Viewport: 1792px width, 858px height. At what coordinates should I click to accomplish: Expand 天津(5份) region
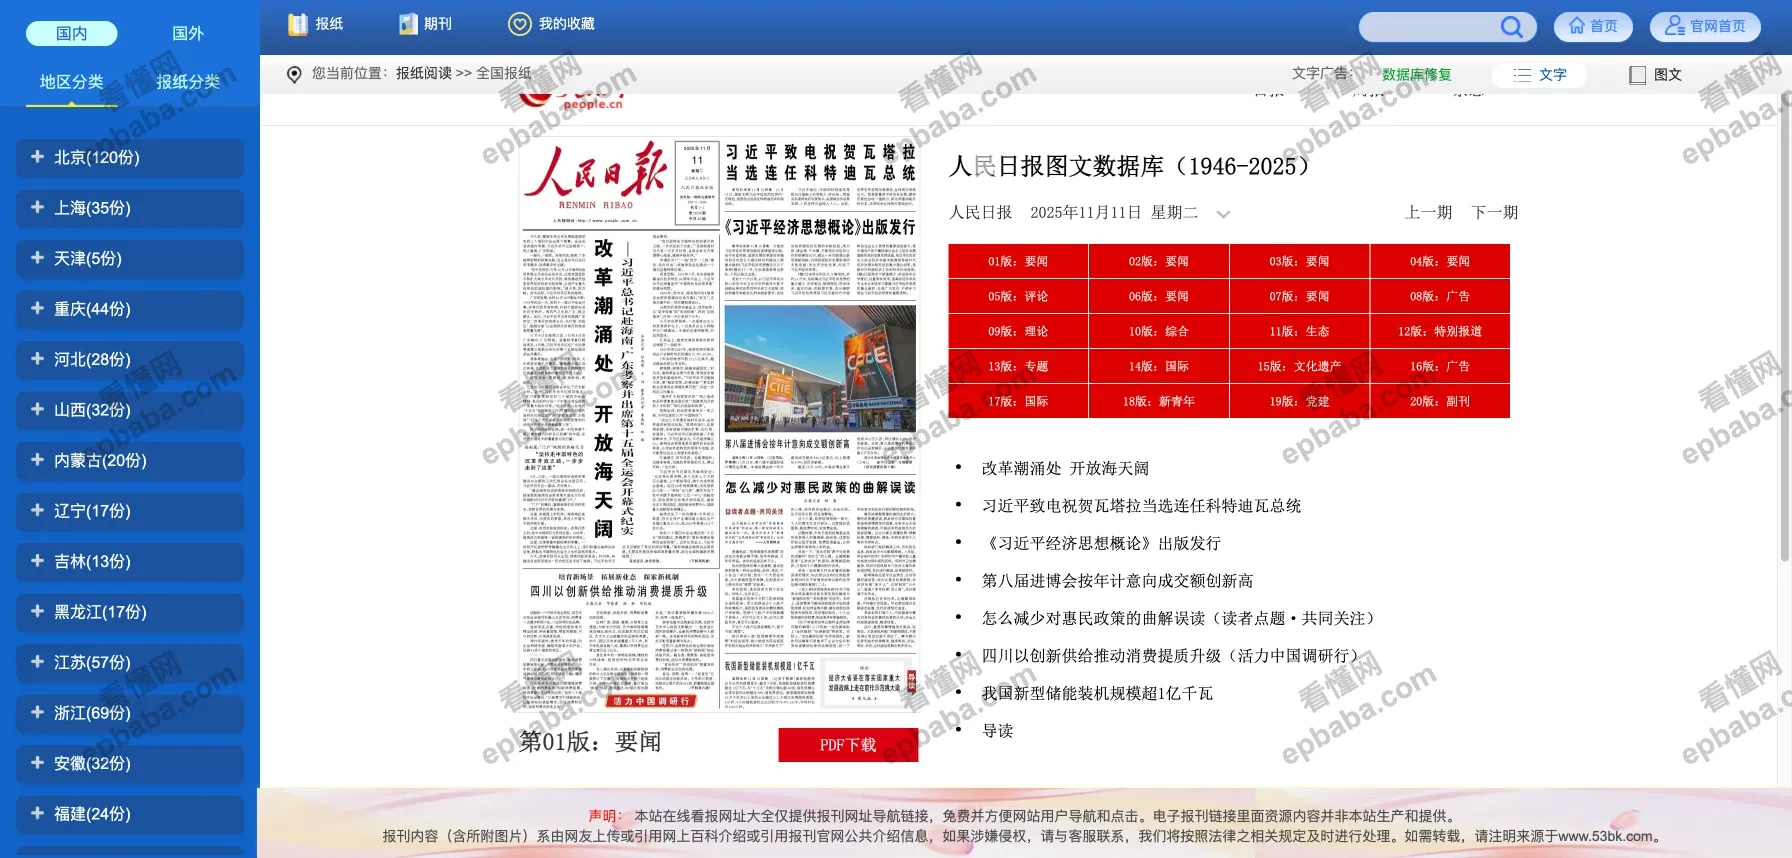tap(130, 259)
